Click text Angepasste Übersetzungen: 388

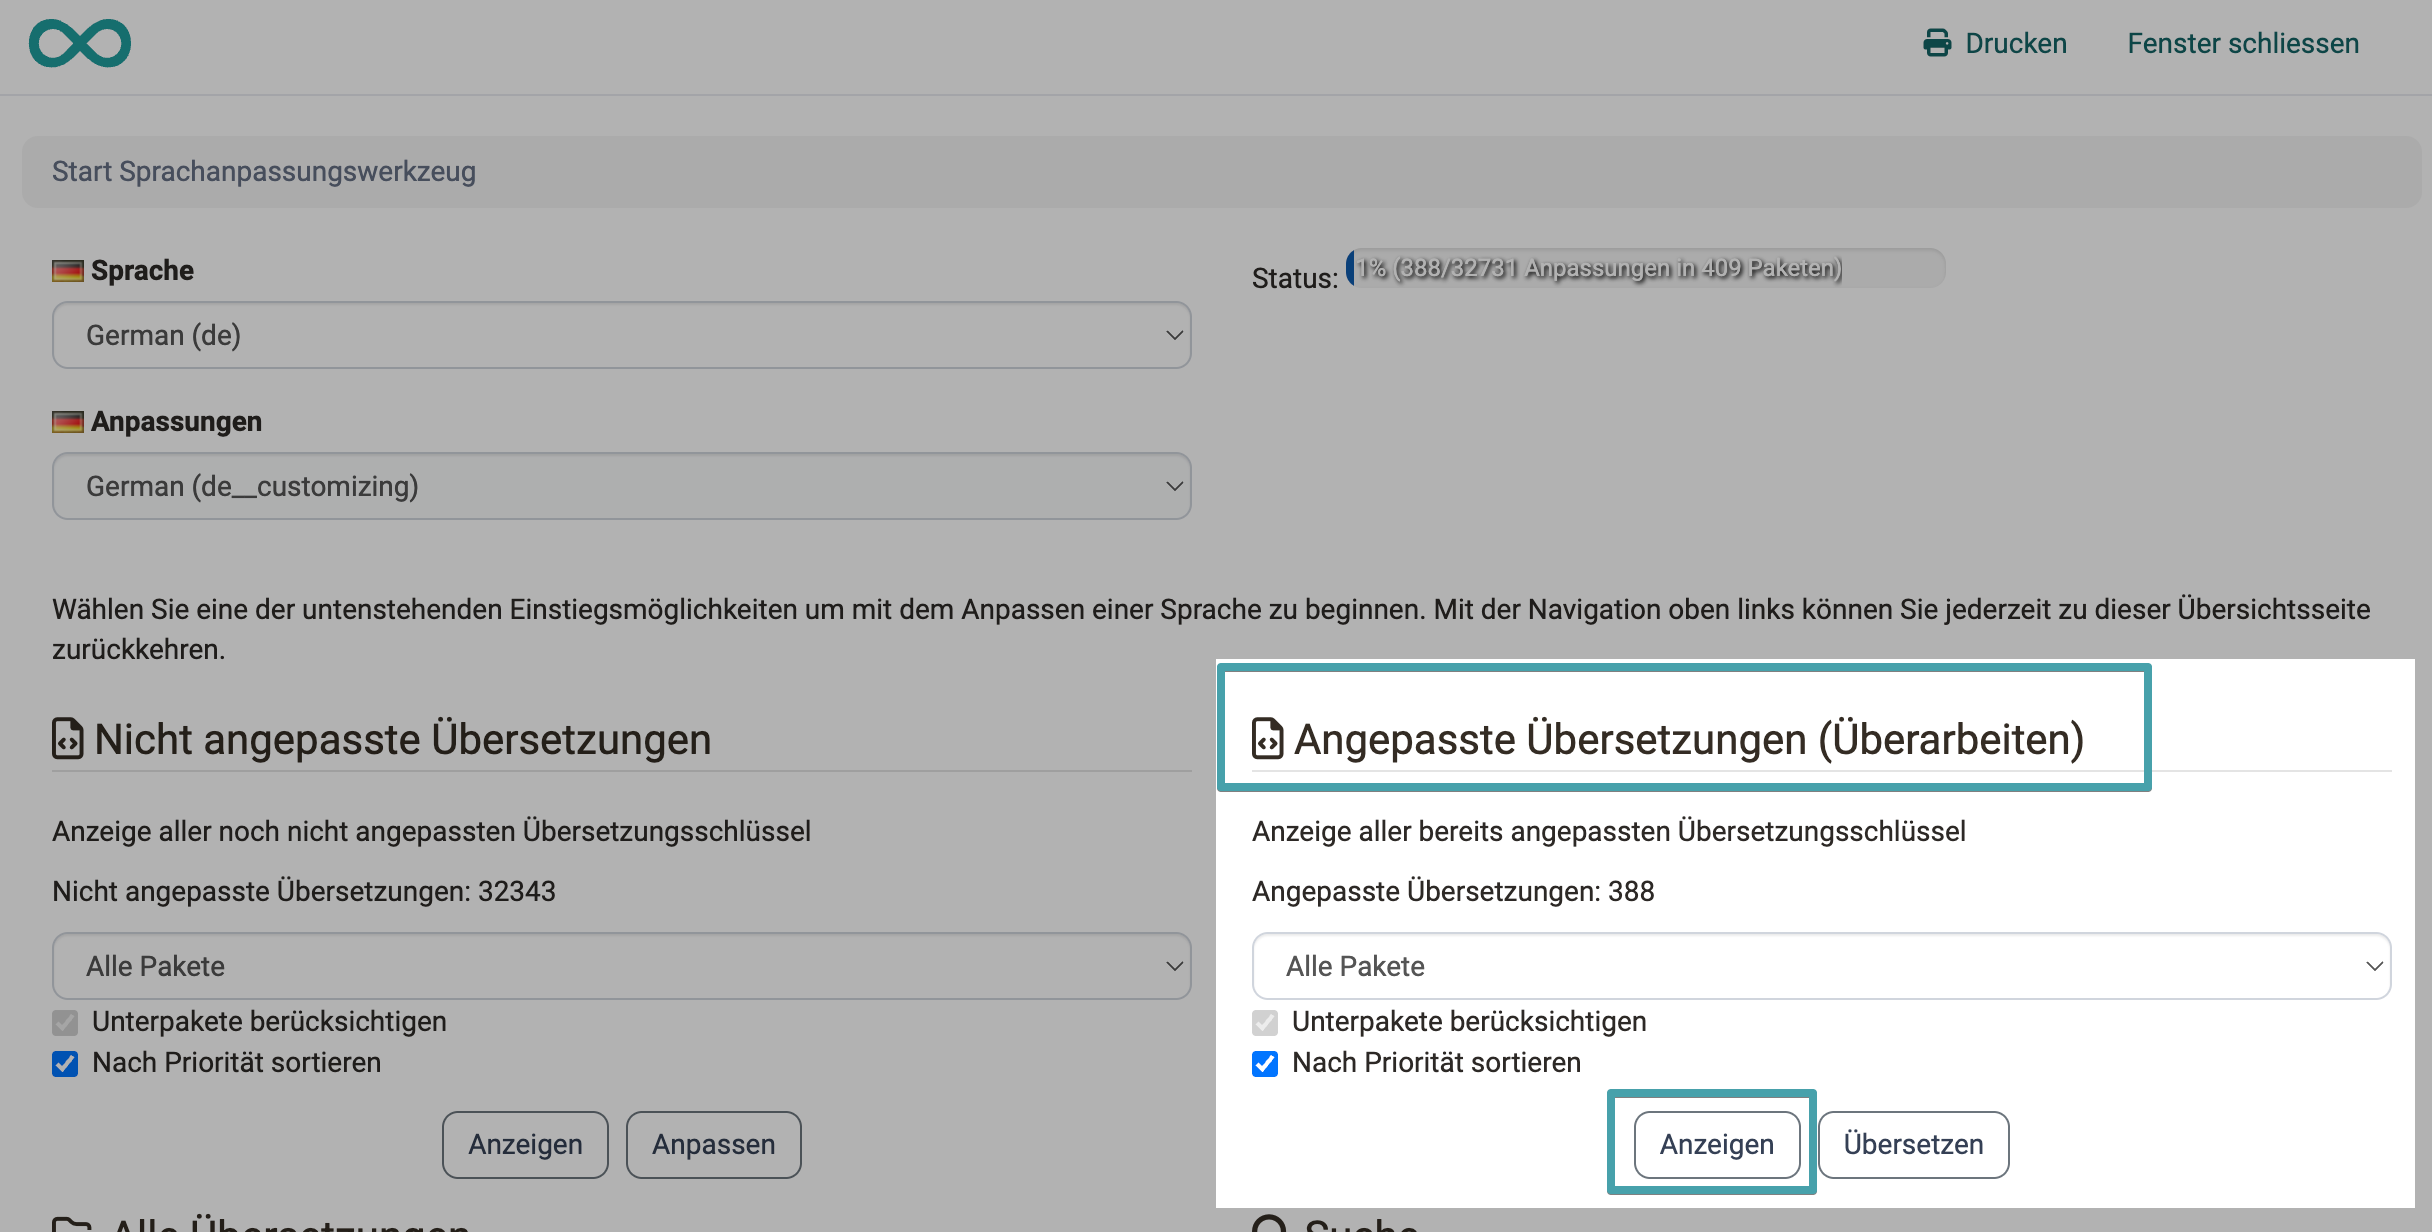pos(1453,891)
